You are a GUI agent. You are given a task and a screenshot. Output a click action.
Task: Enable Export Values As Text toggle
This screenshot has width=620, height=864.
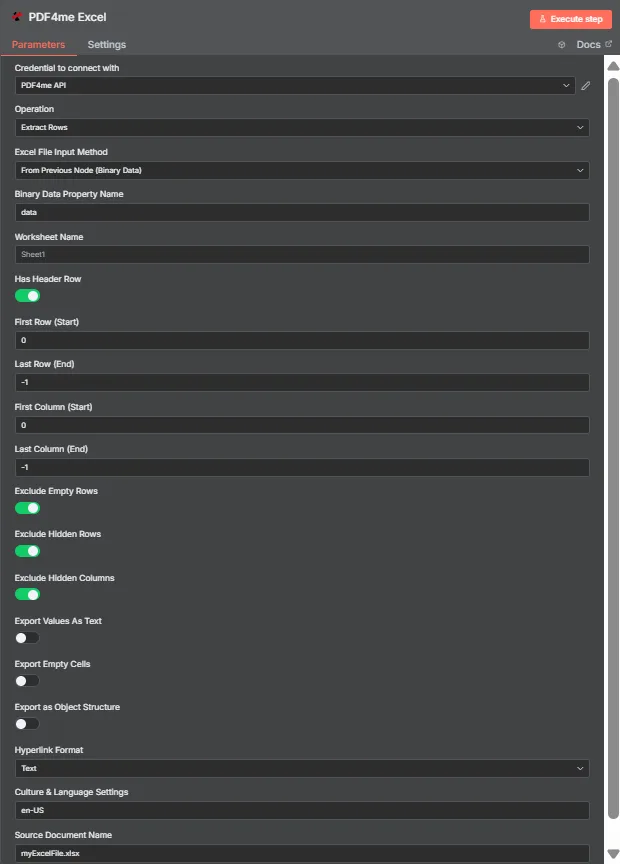(28, 638)
